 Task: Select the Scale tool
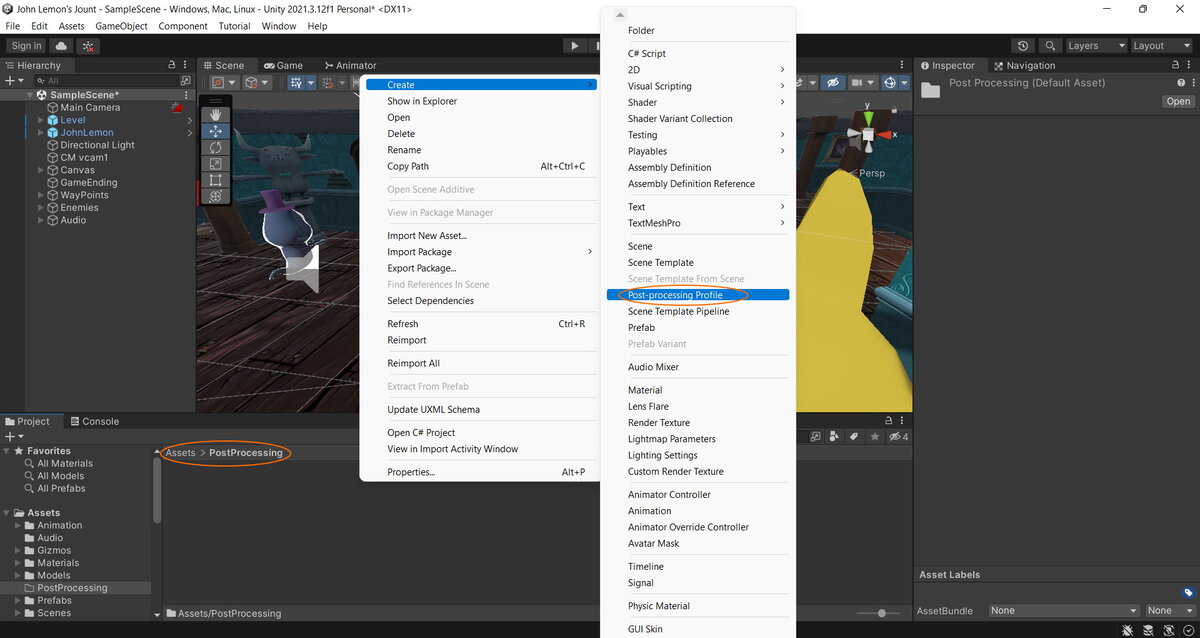[x=215, y=164]
